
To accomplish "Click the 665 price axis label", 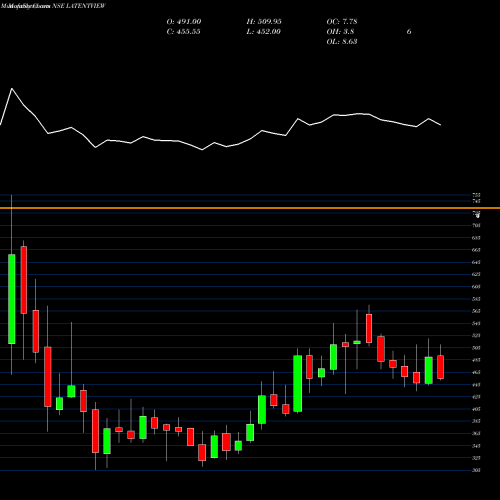I will [476, 250].
